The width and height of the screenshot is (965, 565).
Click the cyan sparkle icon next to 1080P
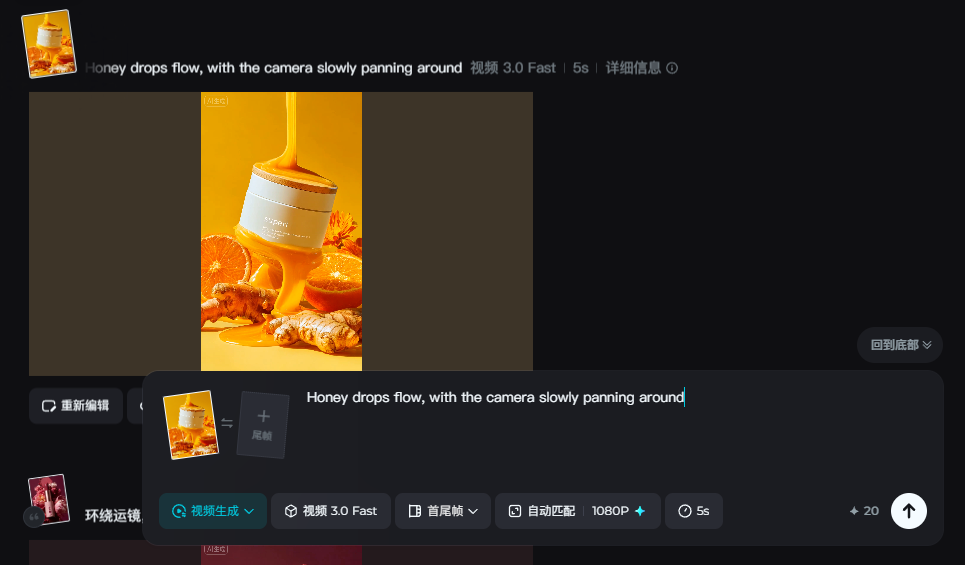pos(640,511)
